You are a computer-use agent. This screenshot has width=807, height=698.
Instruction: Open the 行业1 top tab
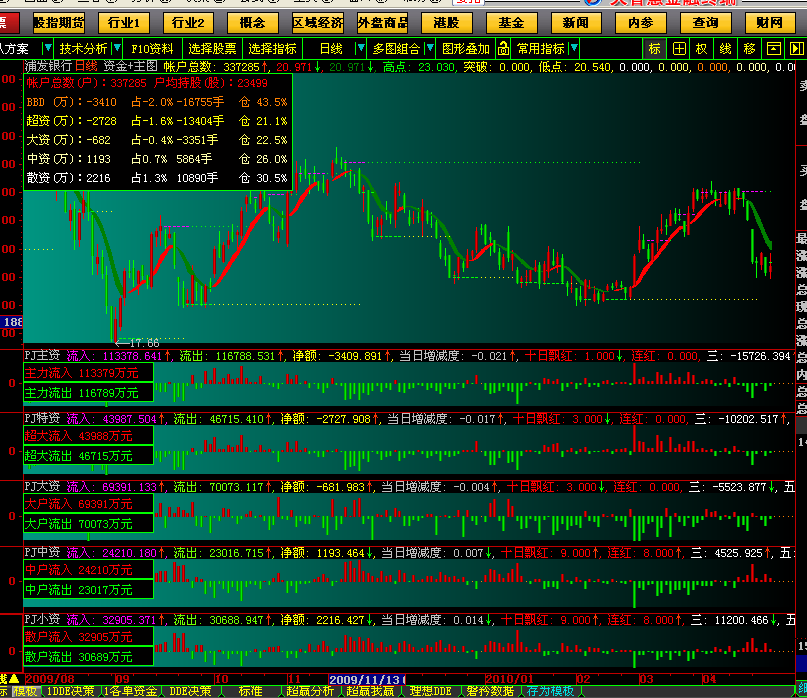click(x=124, y=23)
